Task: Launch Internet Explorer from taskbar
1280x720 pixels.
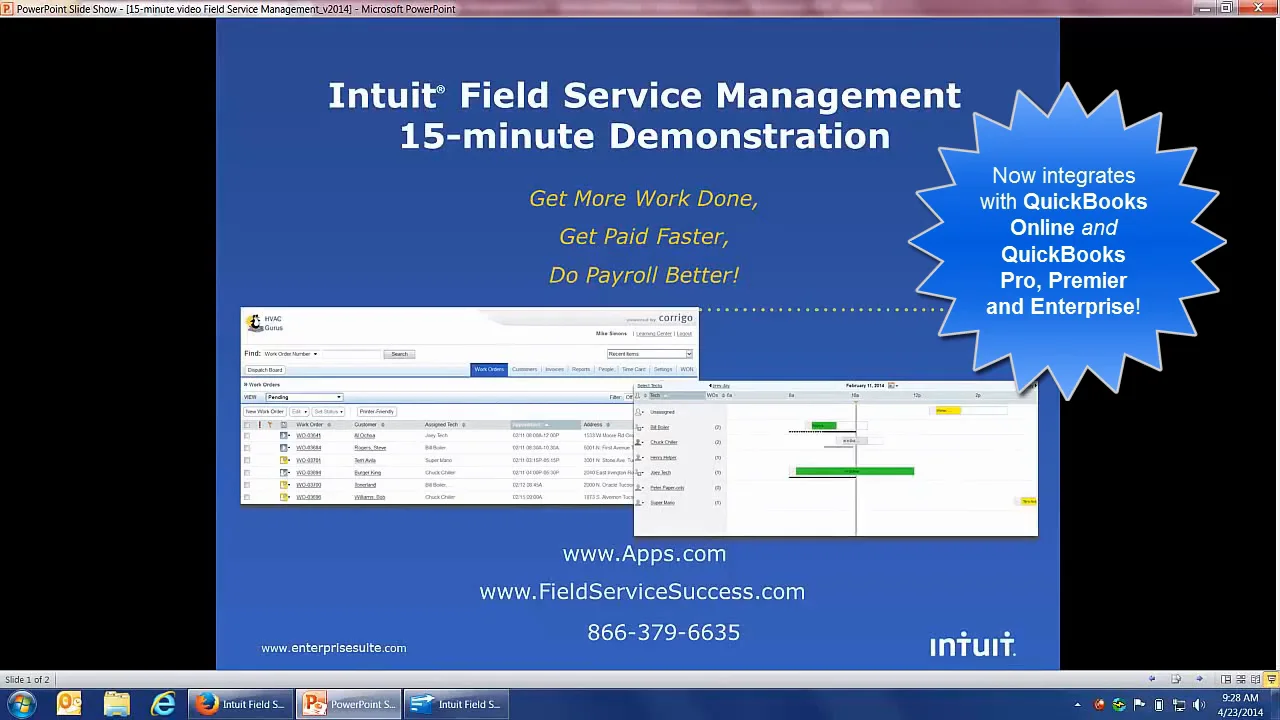Action: [x=163, y=704]
